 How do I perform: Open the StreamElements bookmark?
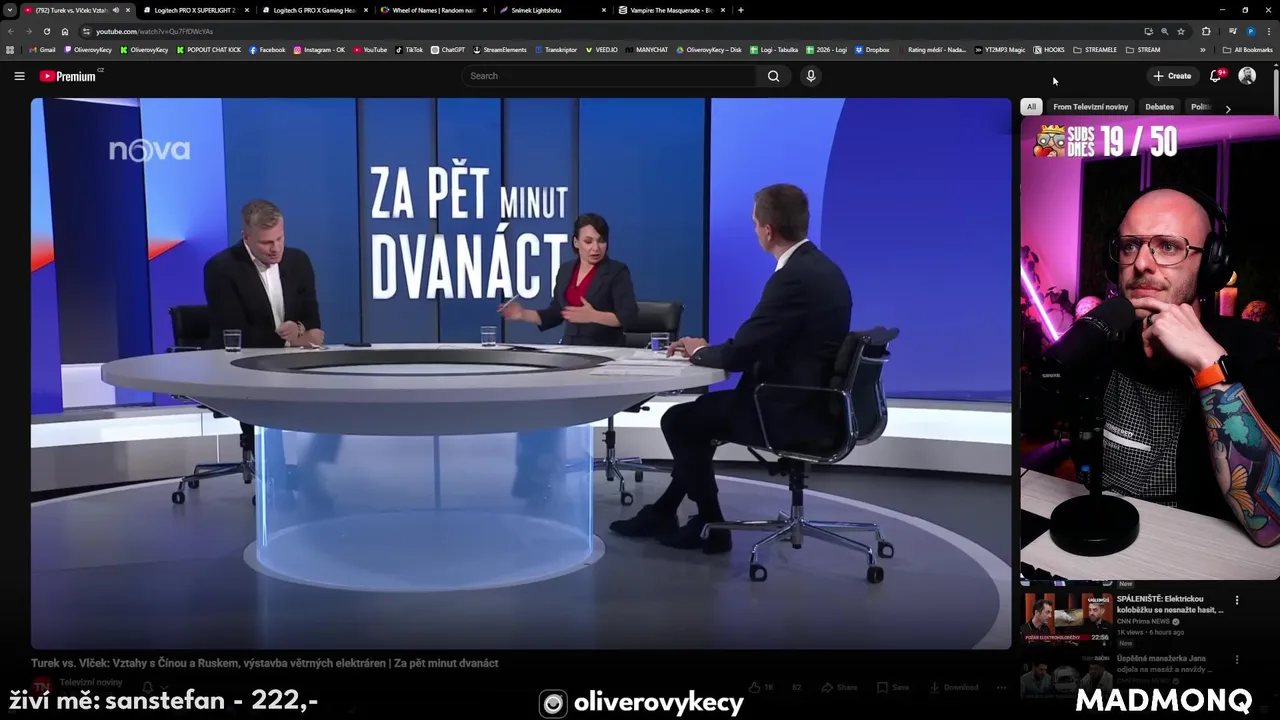tap(500, 49)
